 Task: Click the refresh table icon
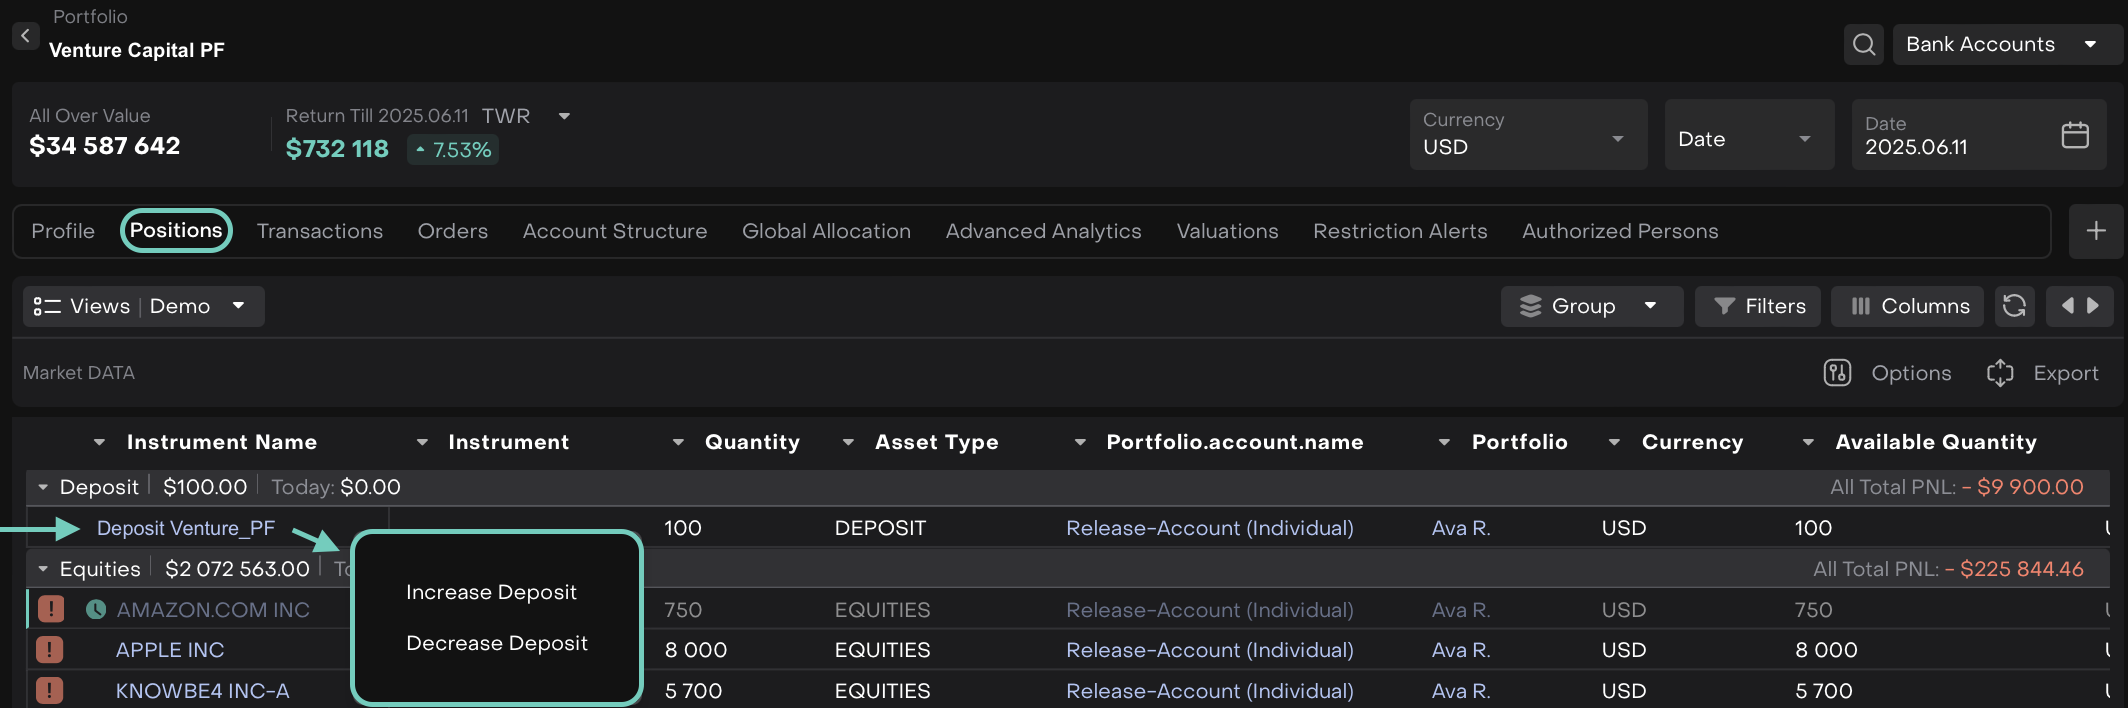pos(2014,306)
